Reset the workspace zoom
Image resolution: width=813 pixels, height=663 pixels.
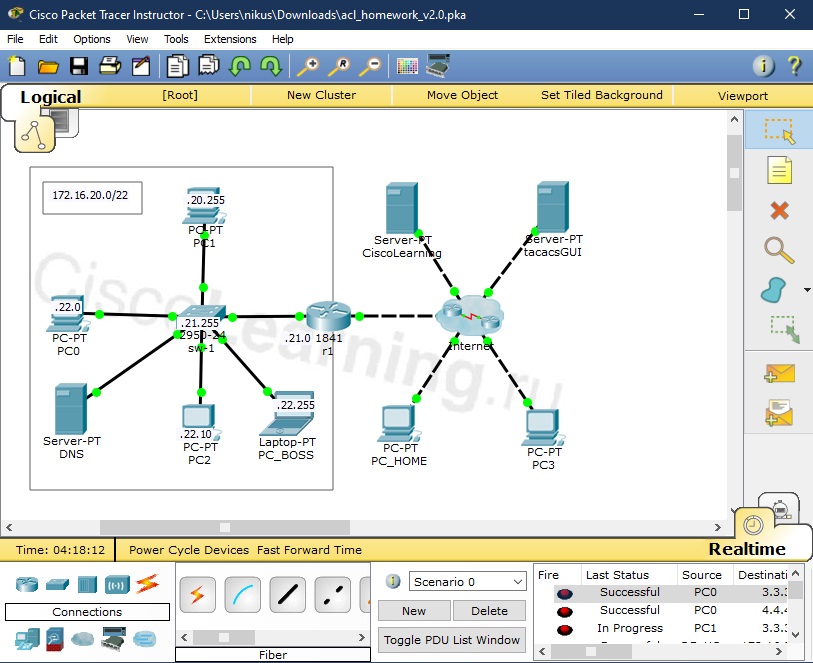coord(339,66)
